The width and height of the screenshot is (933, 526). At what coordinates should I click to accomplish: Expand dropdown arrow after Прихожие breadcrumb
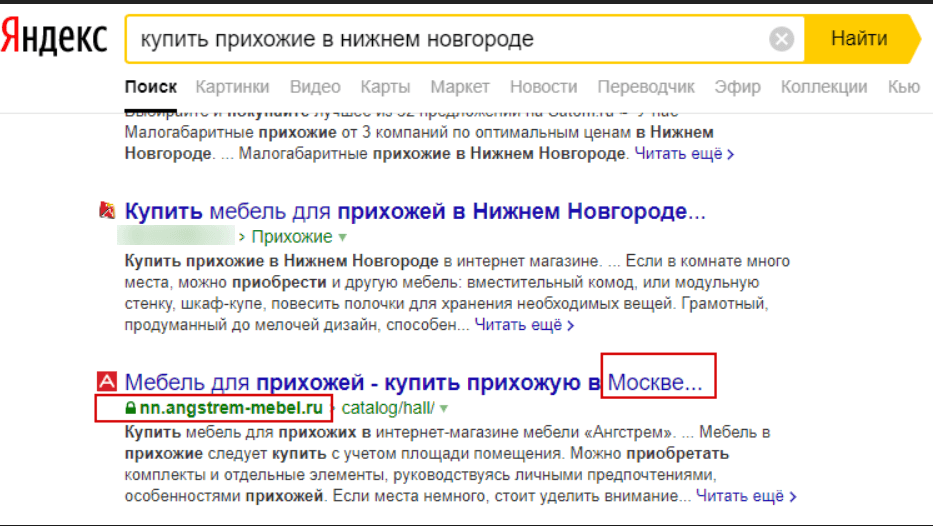pyautogui.click(x=343, y=237)
